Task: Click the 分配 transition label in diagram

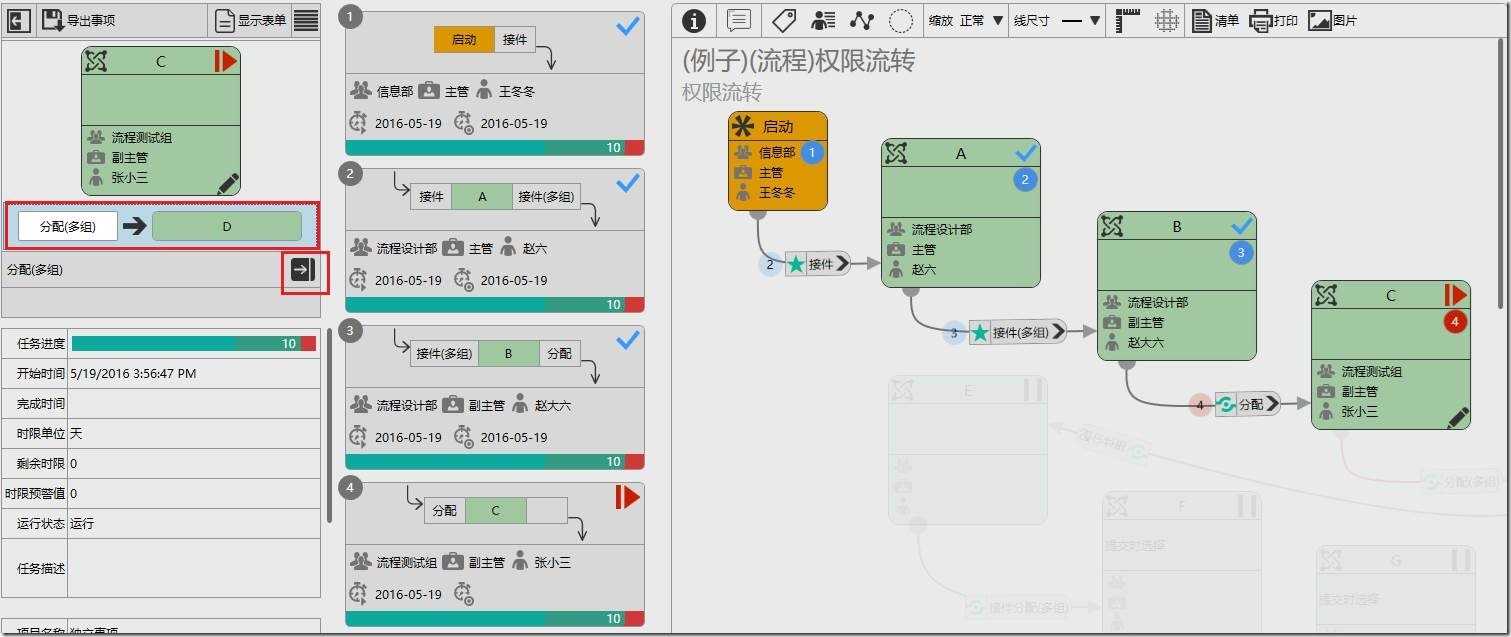Action: [1248, 404]
